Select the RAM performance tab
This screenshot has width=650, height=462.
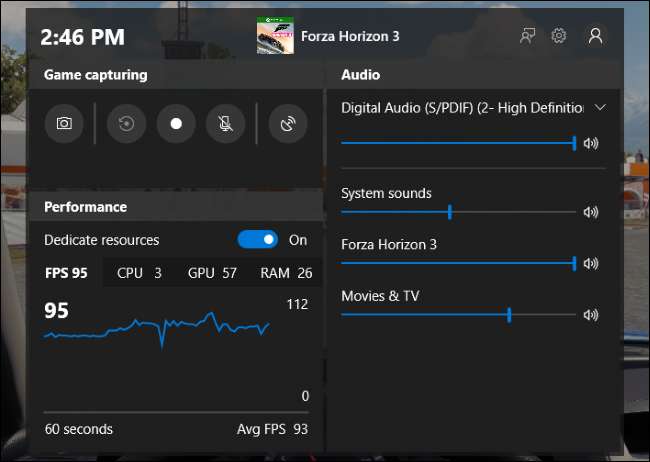click(286, 273)
